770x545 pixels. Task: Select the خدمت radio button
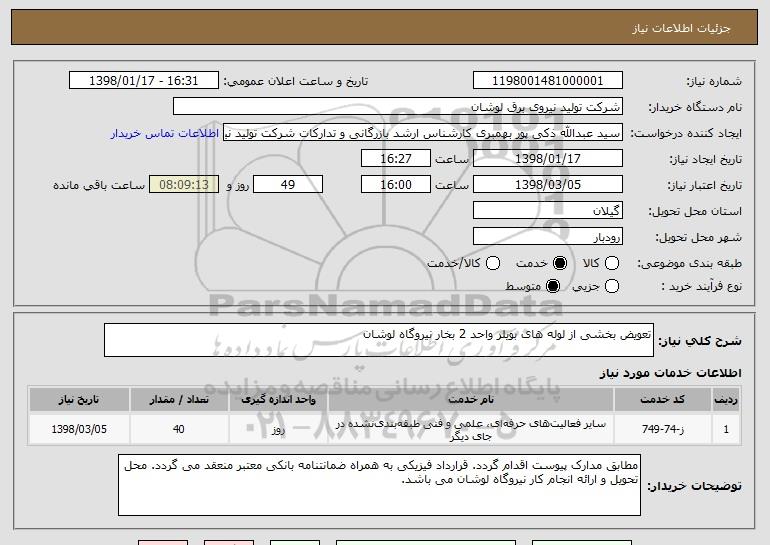(x=559, y=263)
